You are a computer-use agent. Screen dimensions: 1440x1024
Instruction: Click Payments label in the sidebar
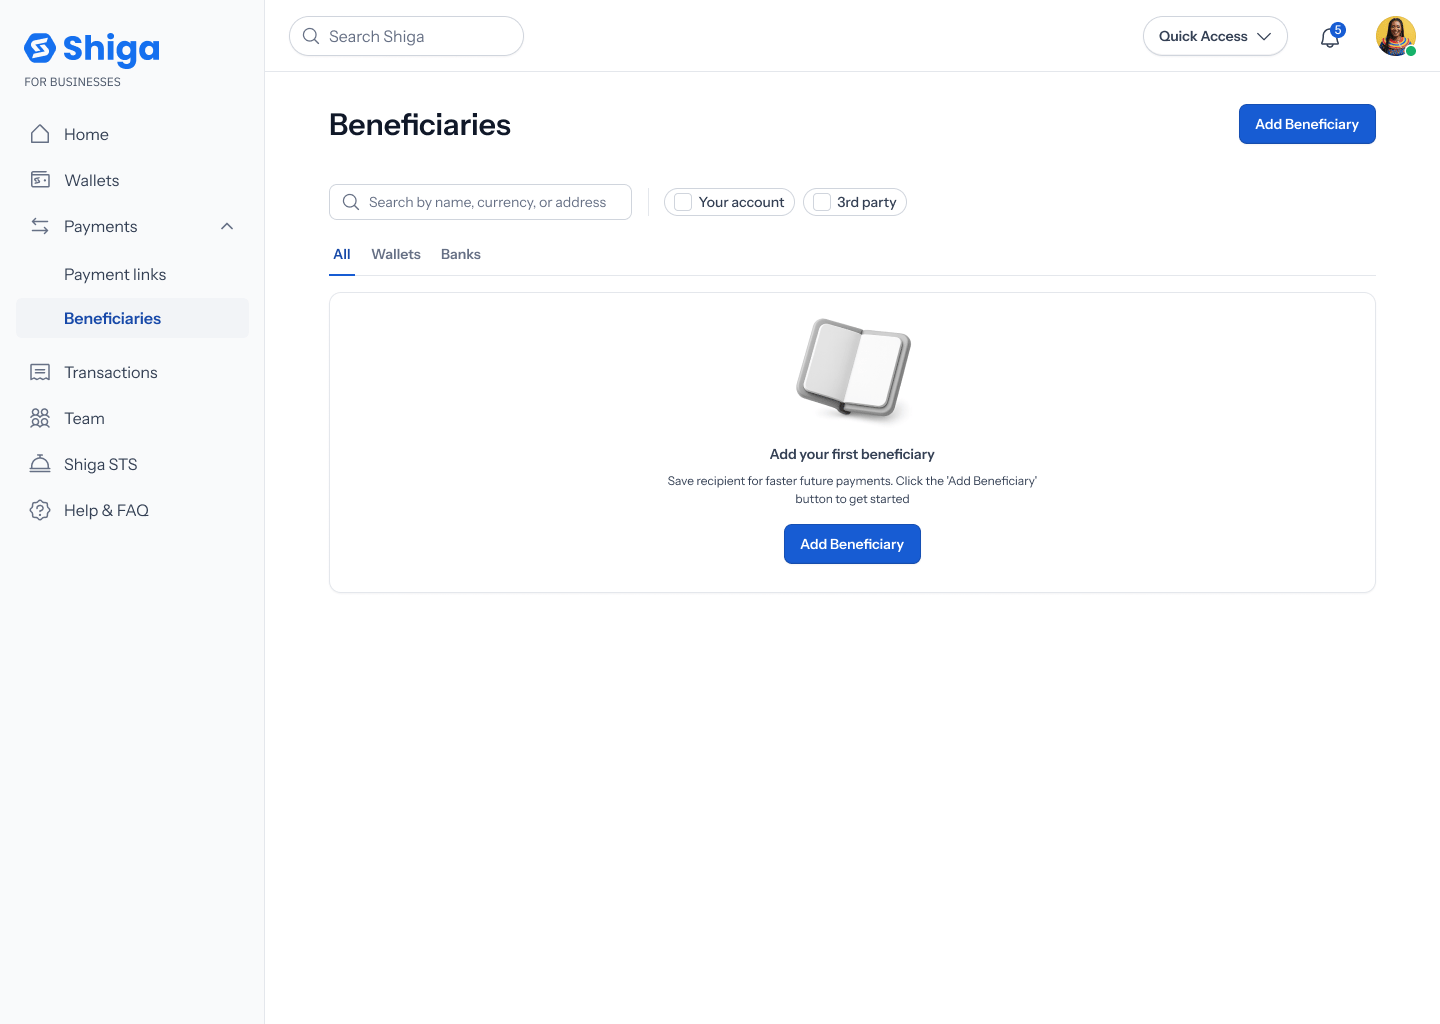click(101, 226)
